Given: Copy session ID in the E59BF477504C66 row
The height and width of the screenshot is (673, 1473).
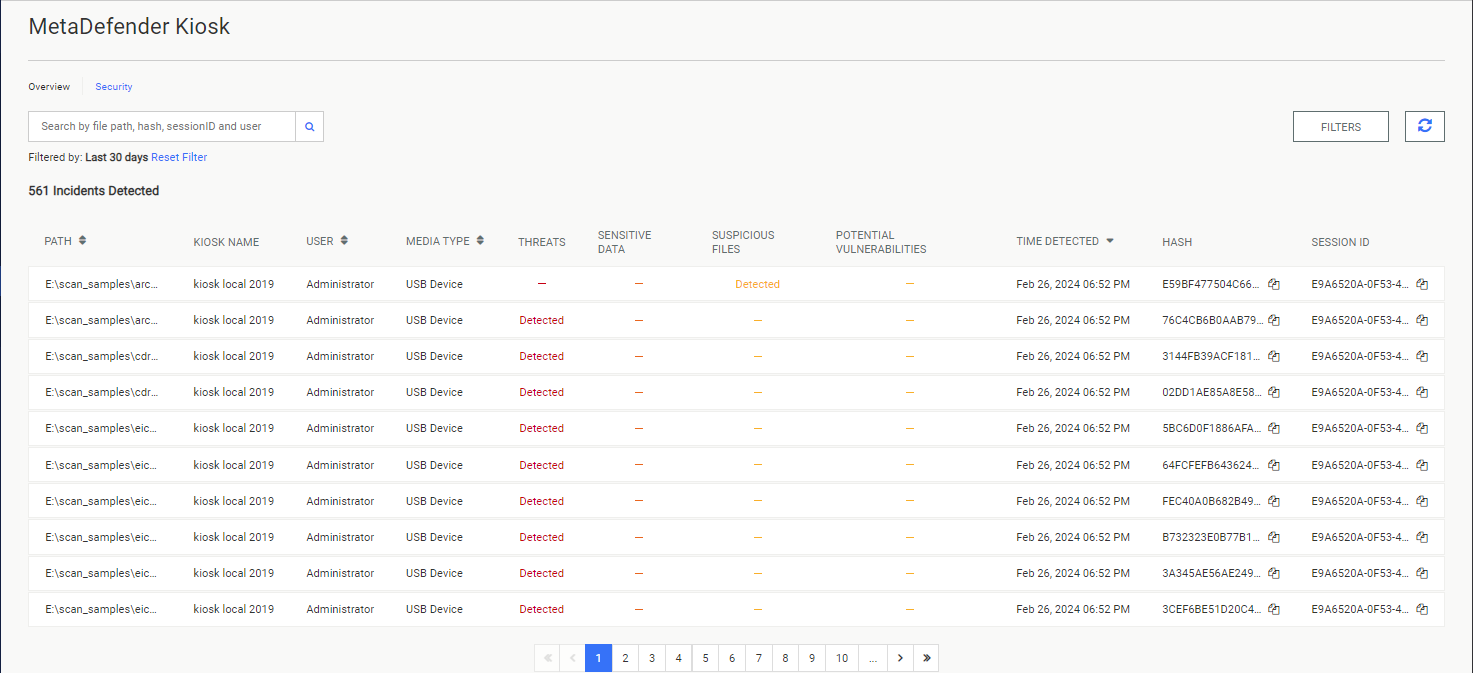Looking at the screenshot, I should coord(1422,284).
